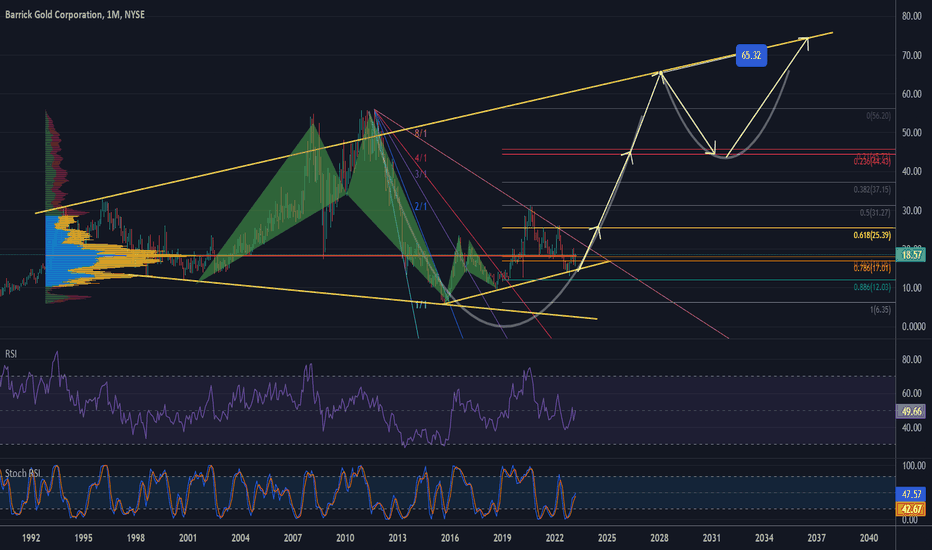Click the current price tag 18.57

(x=911, y=255)
